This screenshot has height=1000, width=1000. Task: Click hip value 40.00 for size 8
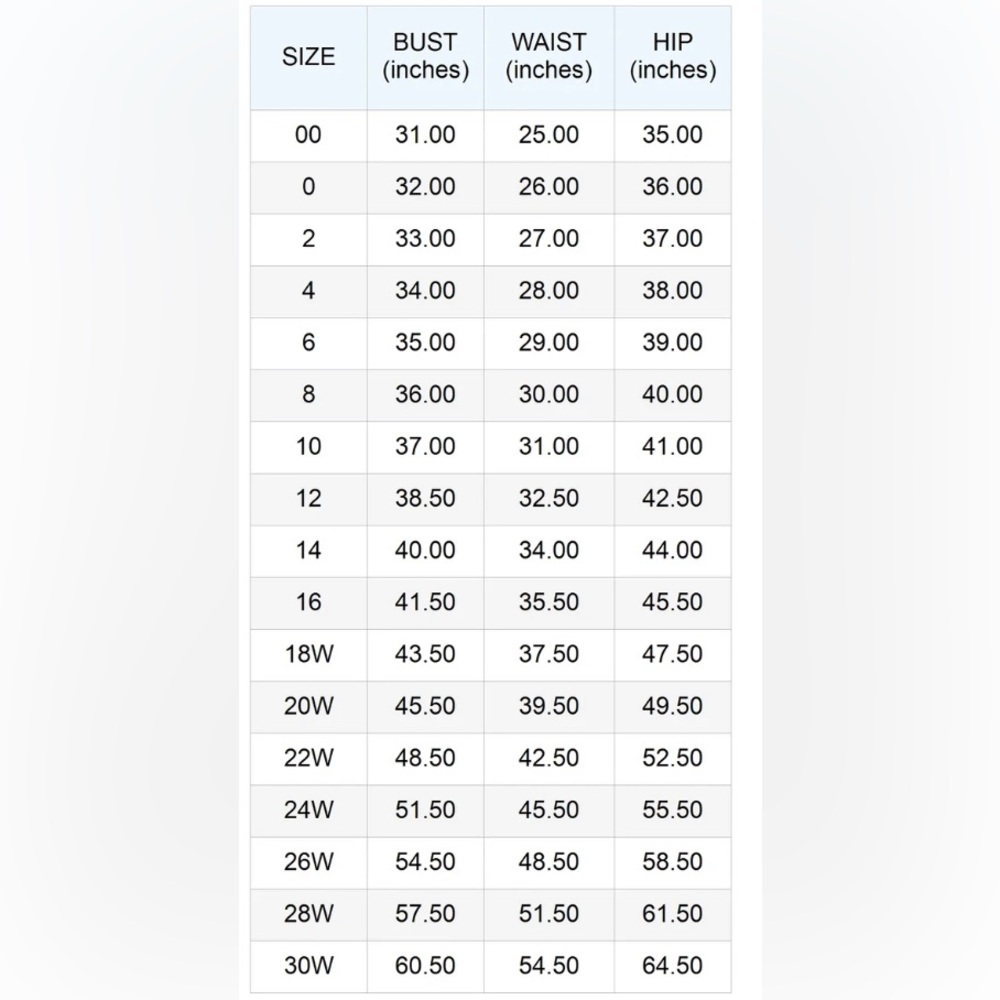(x=672, y=395)
